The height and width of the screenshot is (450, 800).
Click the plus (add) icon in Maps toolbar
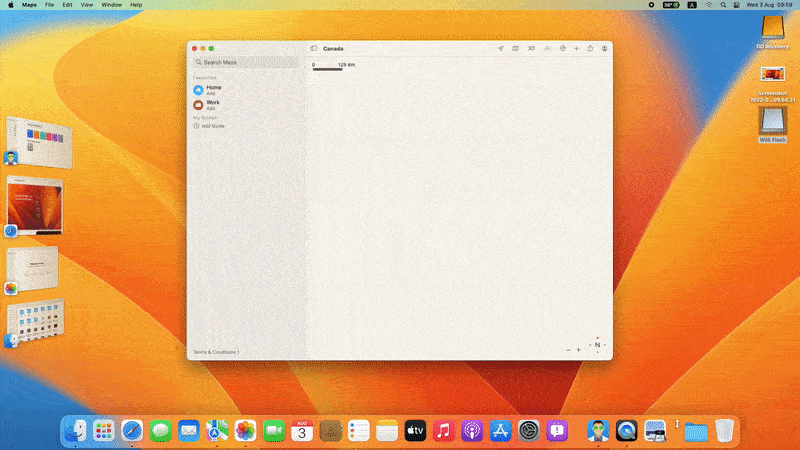pos(577,48)
